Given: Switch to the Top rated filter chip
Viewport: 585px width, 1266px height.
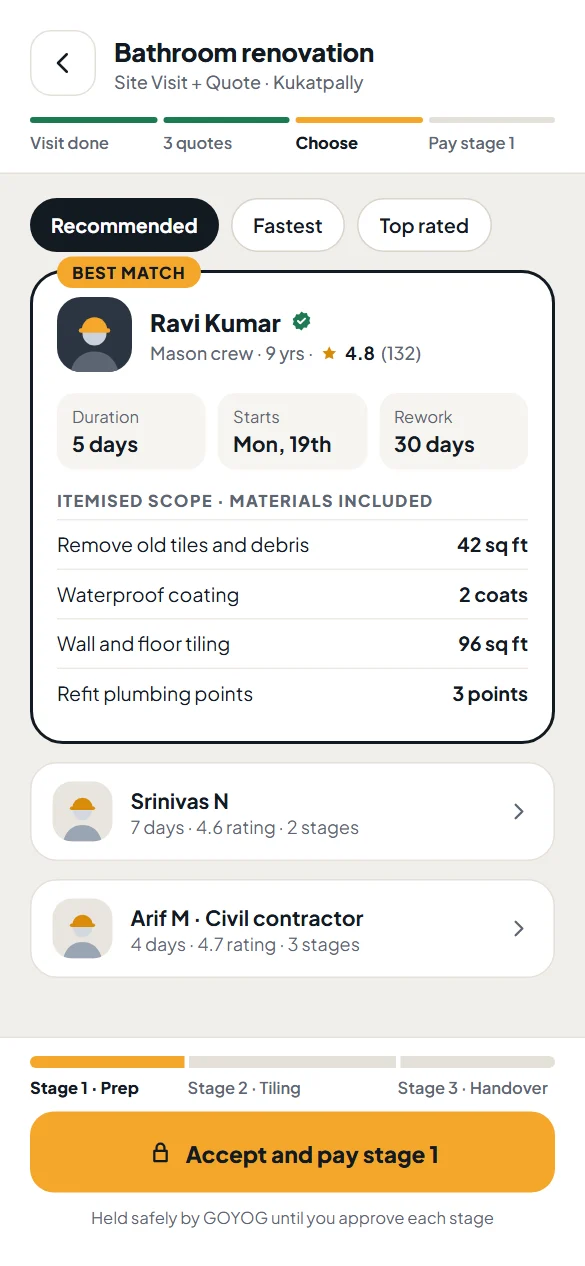Looking at the screenshot, I should coord(424,226).
